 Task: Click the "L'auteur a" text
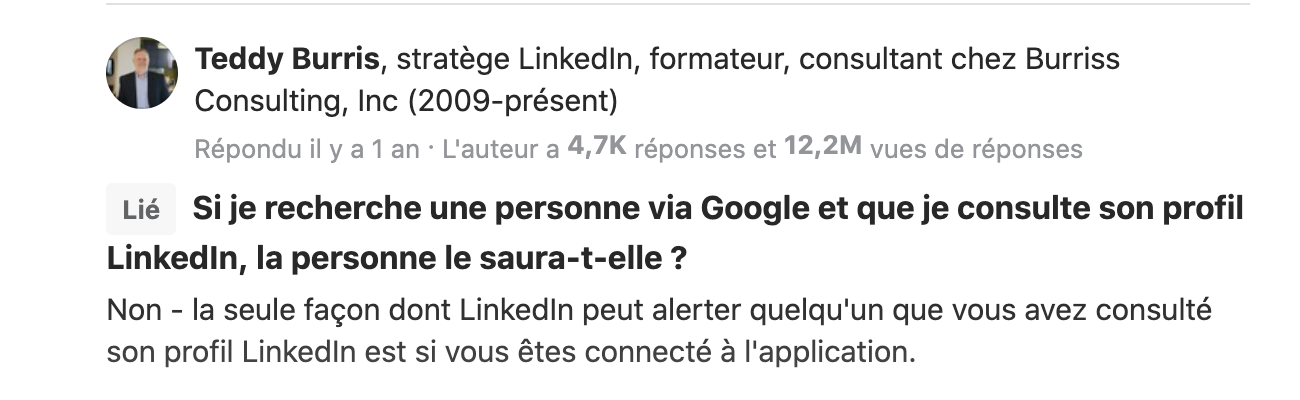coord(500,150)
